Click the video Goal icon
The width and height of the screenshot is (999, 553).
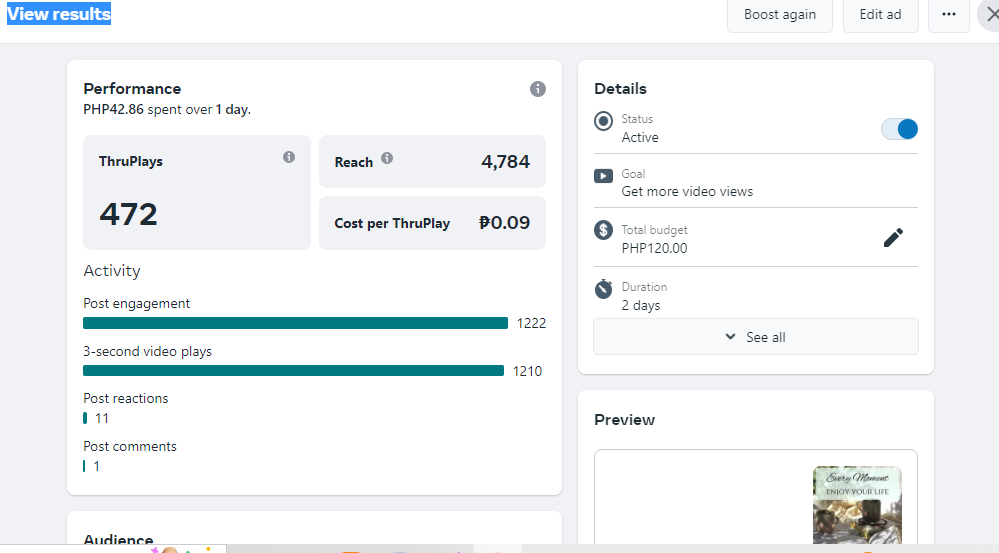pos(603,176)
